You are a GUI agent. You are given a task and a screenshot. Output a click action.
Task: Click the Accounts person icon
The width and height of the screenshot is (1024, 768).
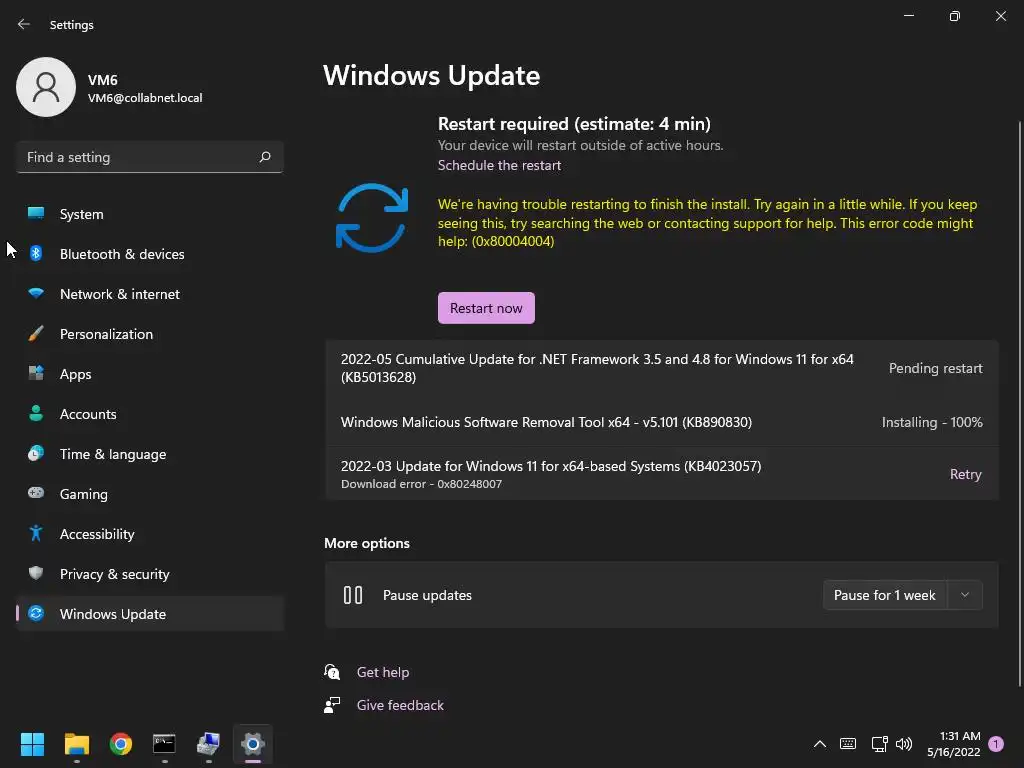tap(36, 413)
